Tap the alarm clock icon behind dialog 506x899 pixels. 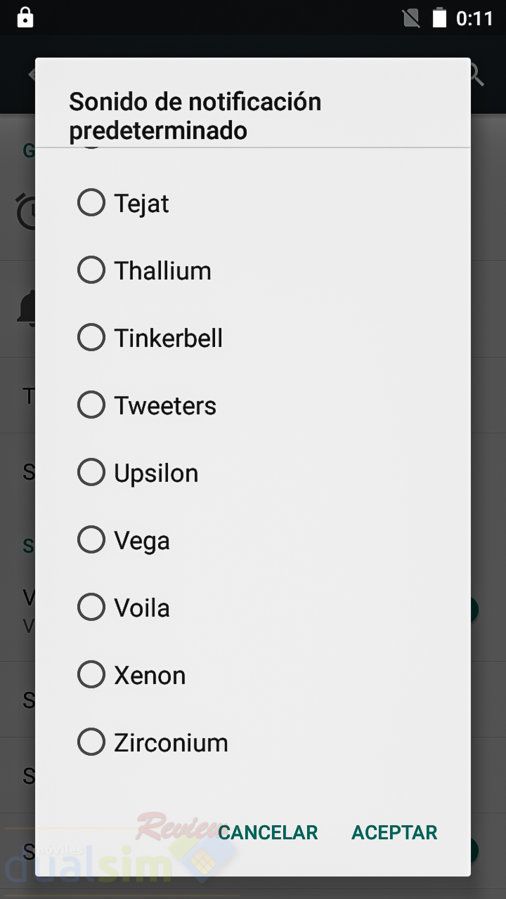pyautogui.click(x=25, y=212)
